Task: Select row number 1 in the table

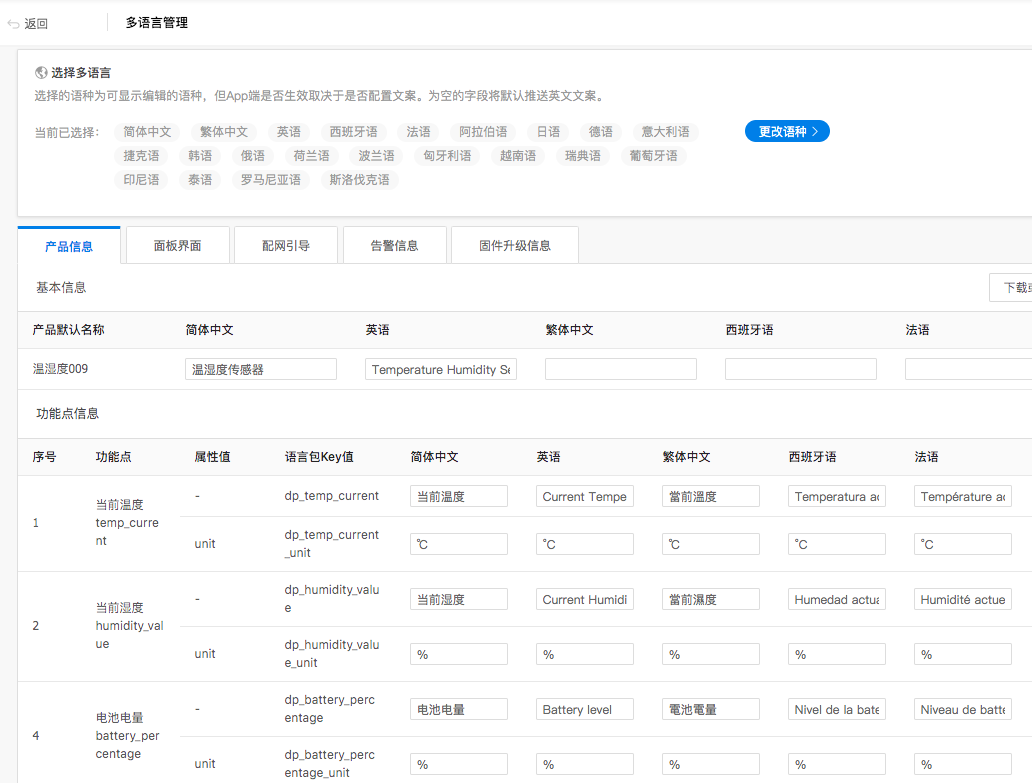Action: click(x=36, y=522)
